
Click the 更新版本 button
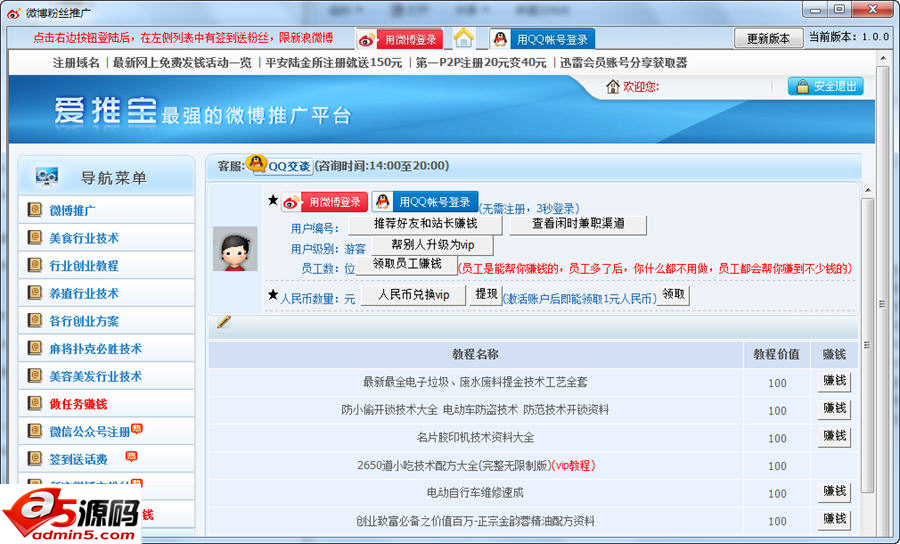(768, 38)
